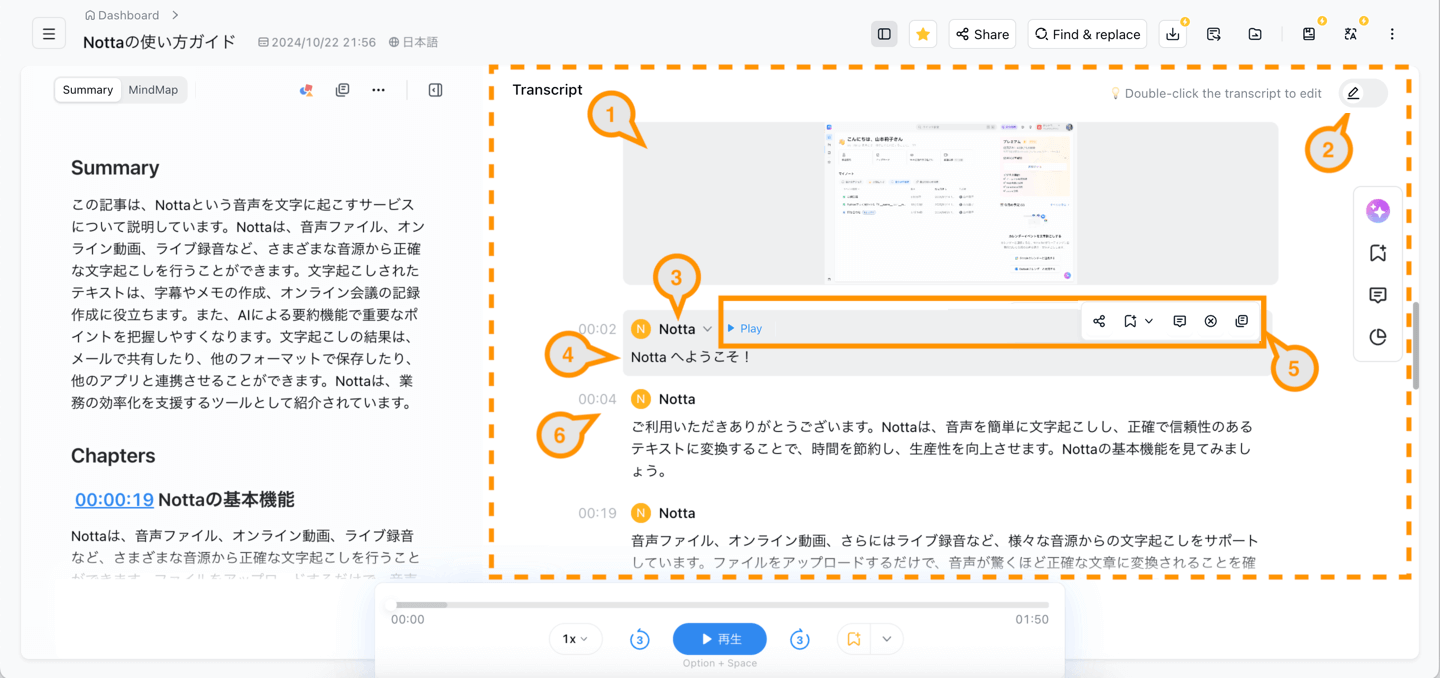Click the 00:02 timestamp

(597, 329)
